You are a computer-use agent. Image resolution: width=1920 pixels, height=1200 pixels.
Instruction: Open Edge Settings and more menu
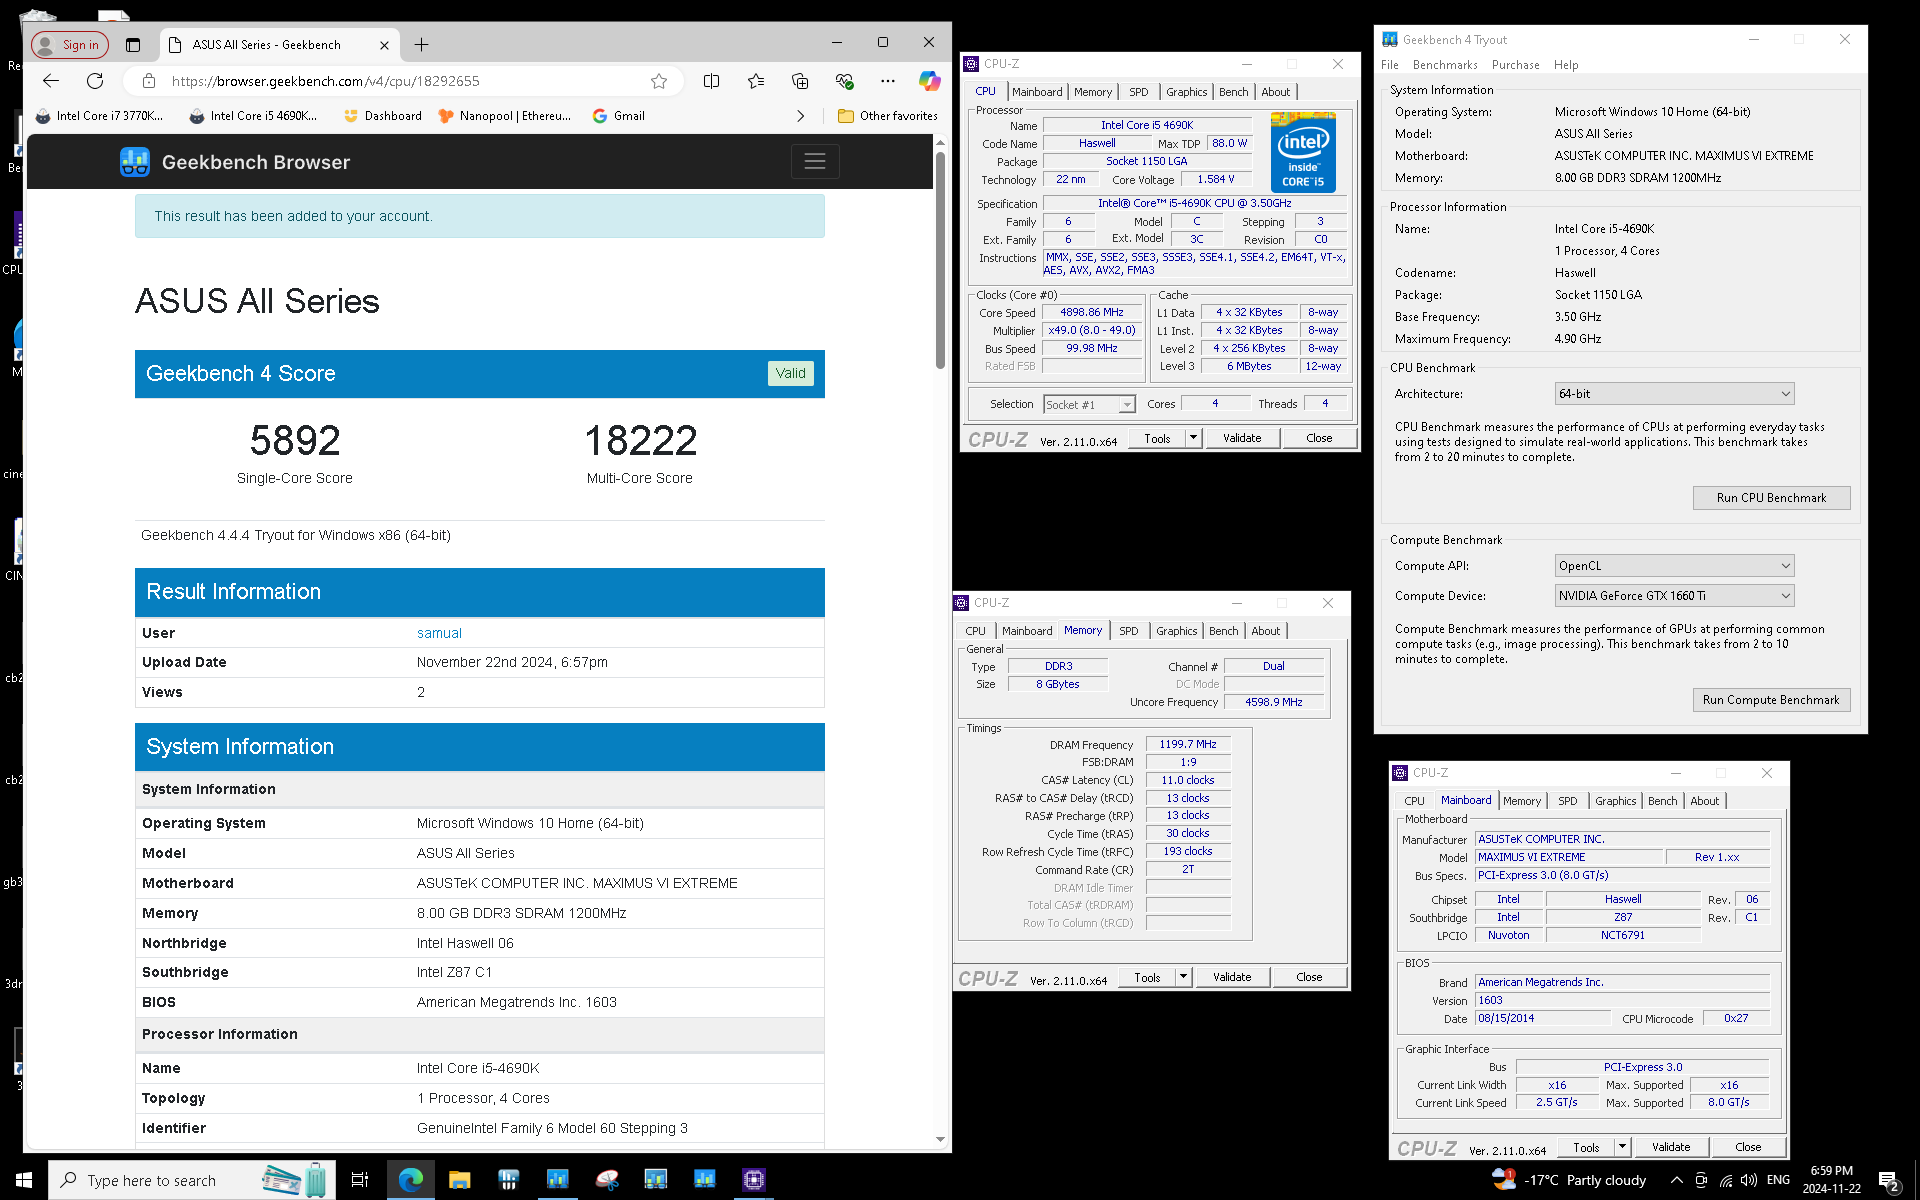tap(888, 81)
